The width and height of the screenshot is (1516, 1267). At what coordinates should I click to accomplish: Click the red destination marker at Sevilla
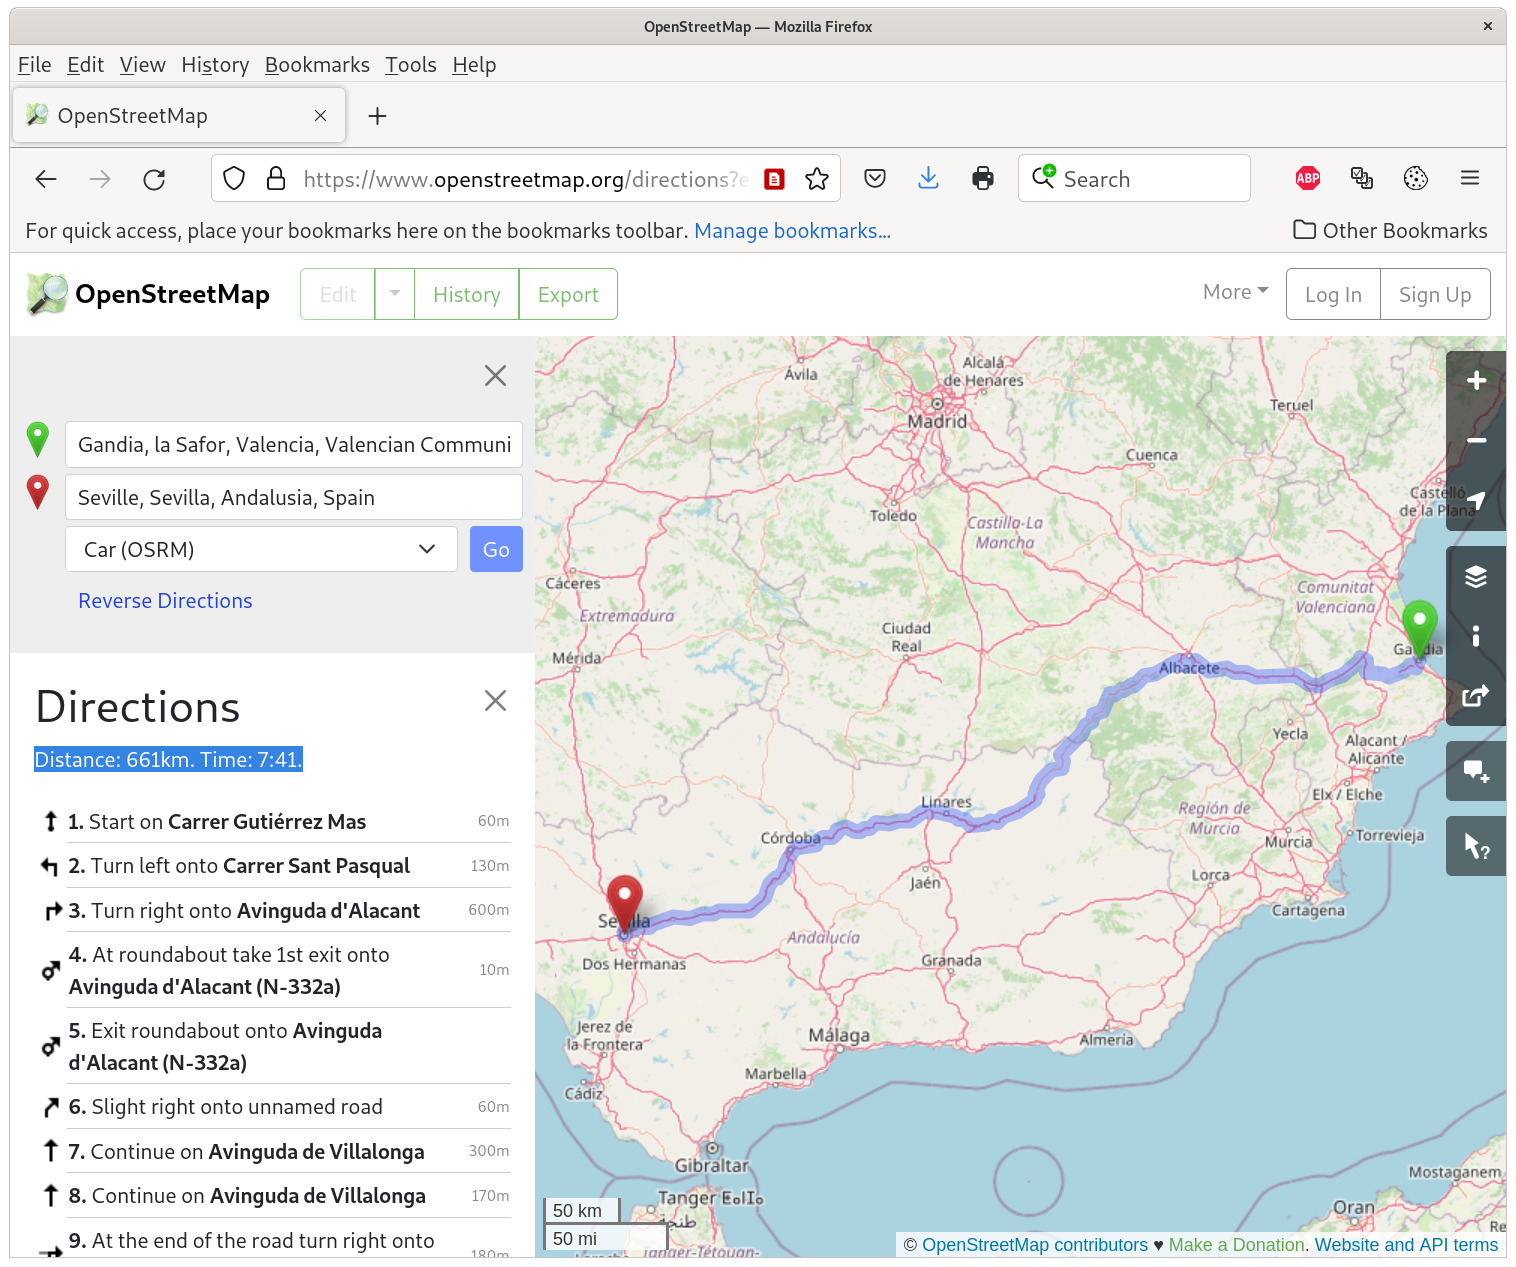(625, 905)
